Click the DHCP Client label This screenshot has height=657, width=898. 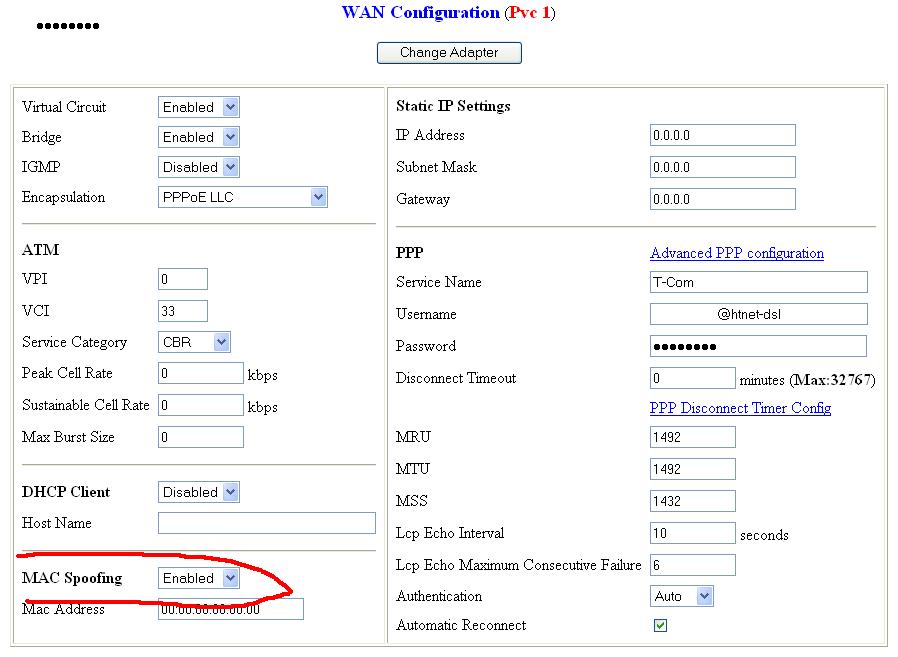click(66, 492)
